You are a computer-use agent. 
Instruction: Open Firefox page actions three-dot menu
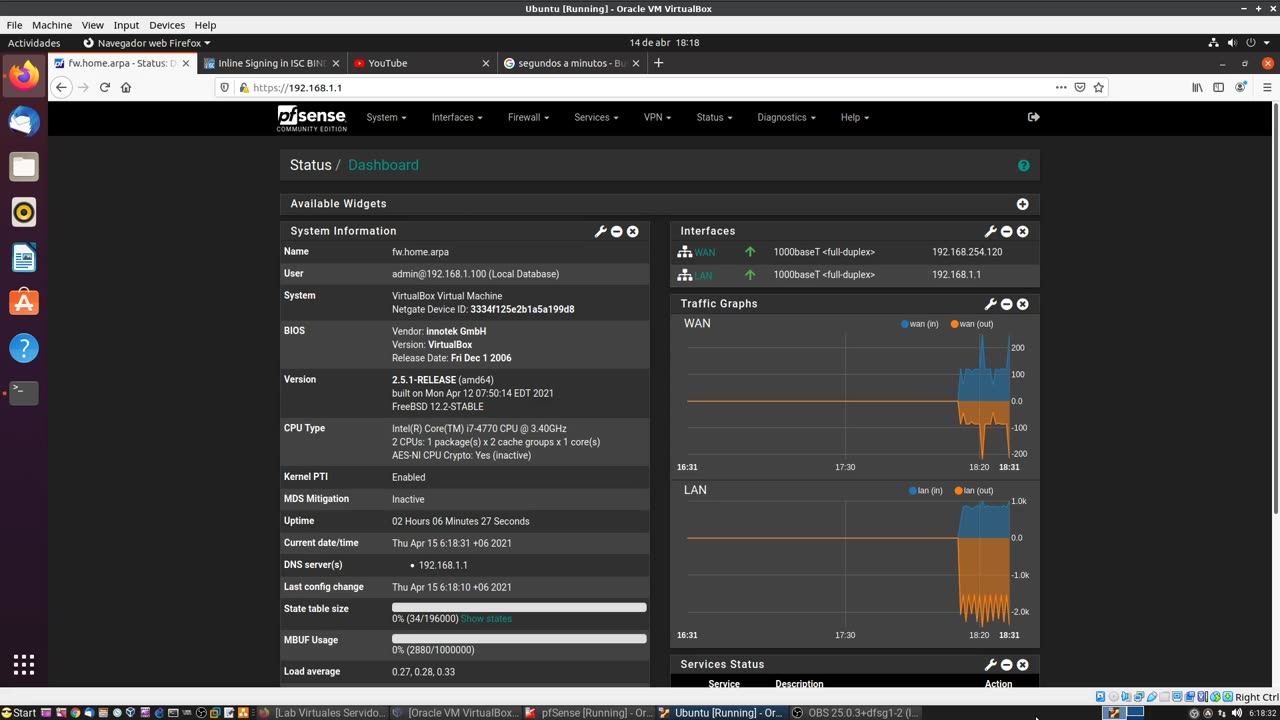click(x=1061, y=88)
